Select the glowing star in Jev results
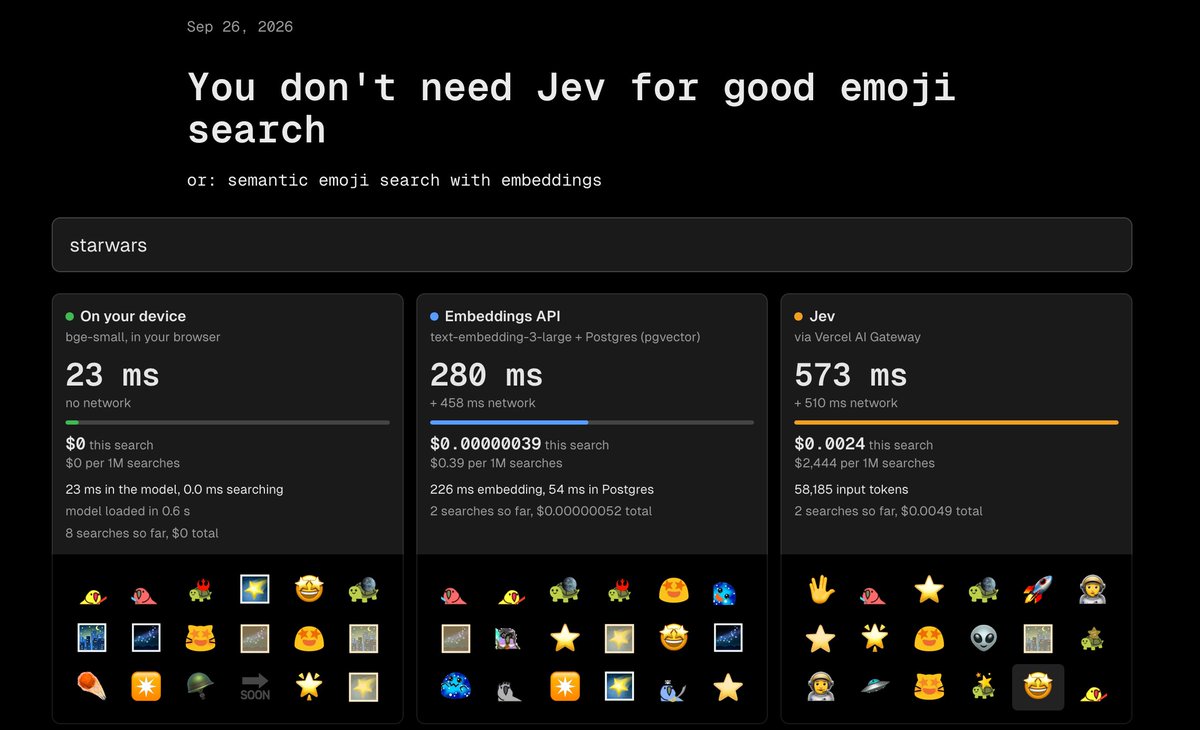The height and width of the screenshot is (730, 1200). pyautogui.click(x=875, y=638)
